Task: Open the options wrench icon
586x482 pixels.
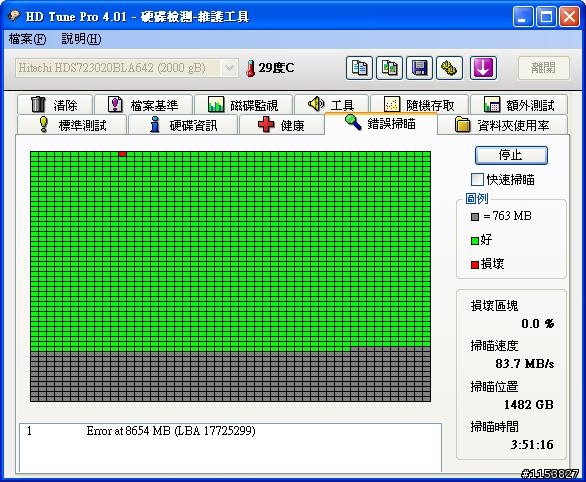Action: (450, 68)
